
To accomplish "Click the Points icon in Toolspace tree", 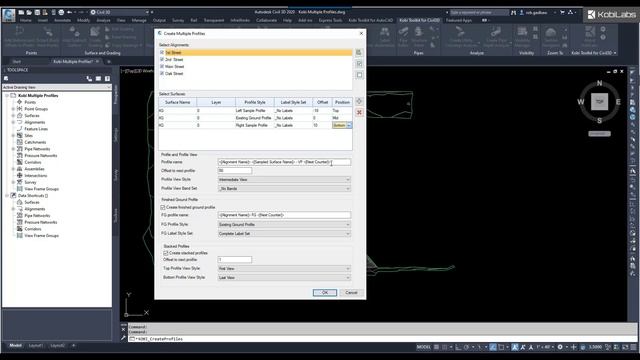I will coord(19,102).
